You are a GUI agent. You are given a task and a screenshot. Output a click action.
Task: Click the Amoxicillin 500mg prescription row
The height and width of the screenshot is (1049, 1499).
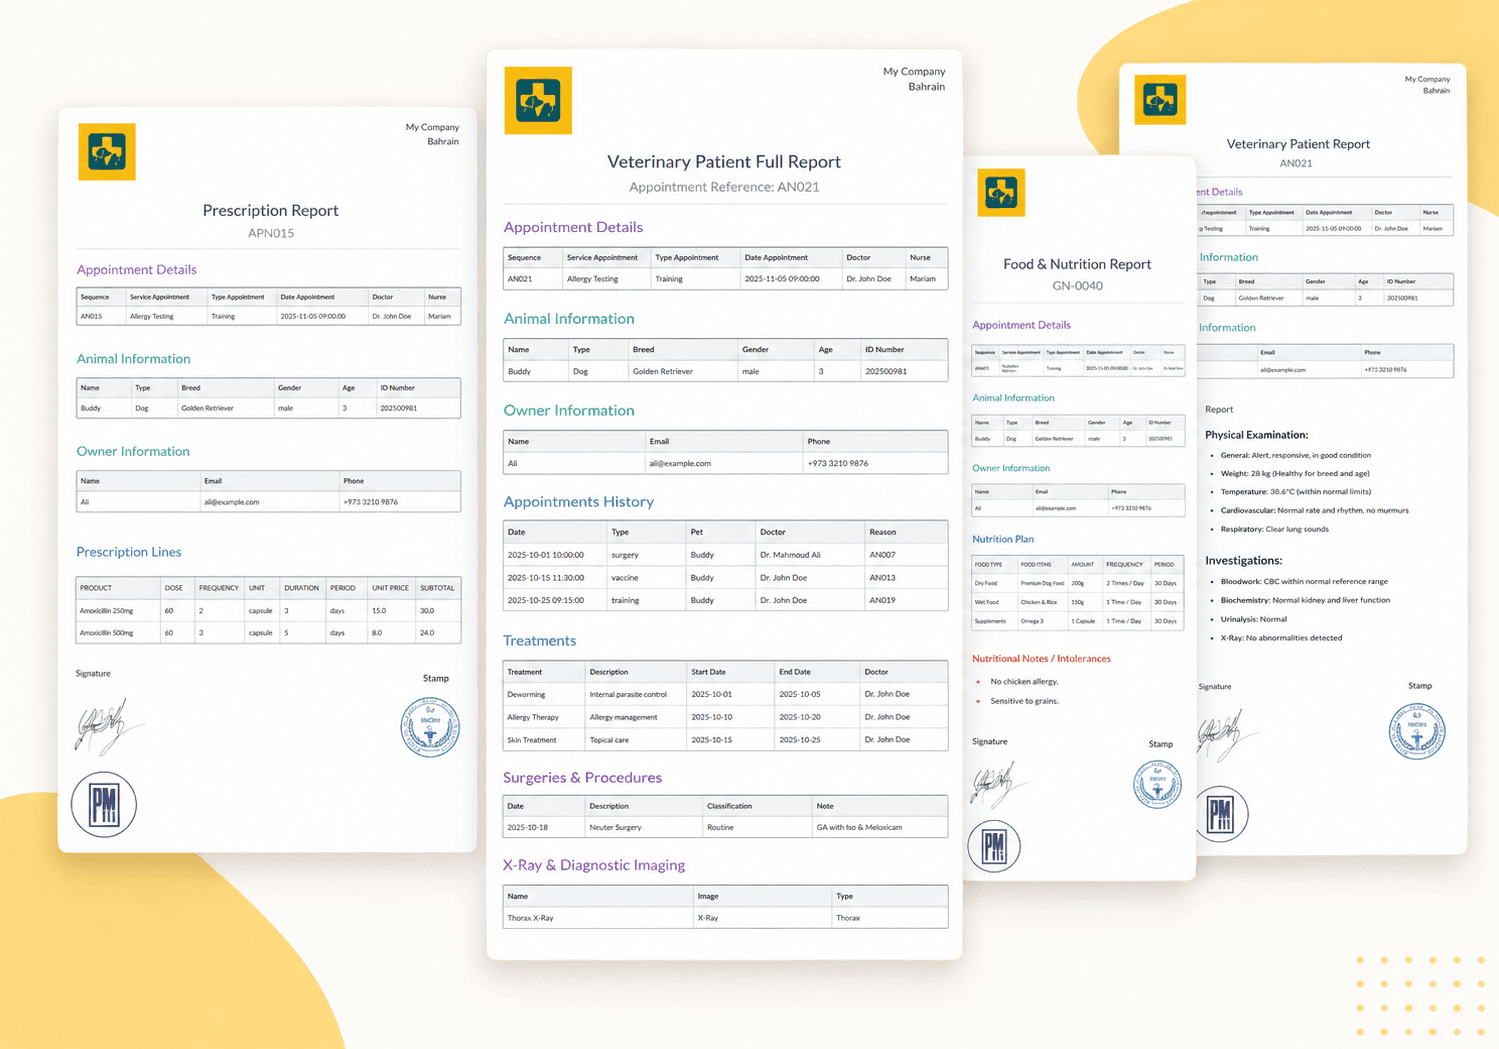[268, 632]
